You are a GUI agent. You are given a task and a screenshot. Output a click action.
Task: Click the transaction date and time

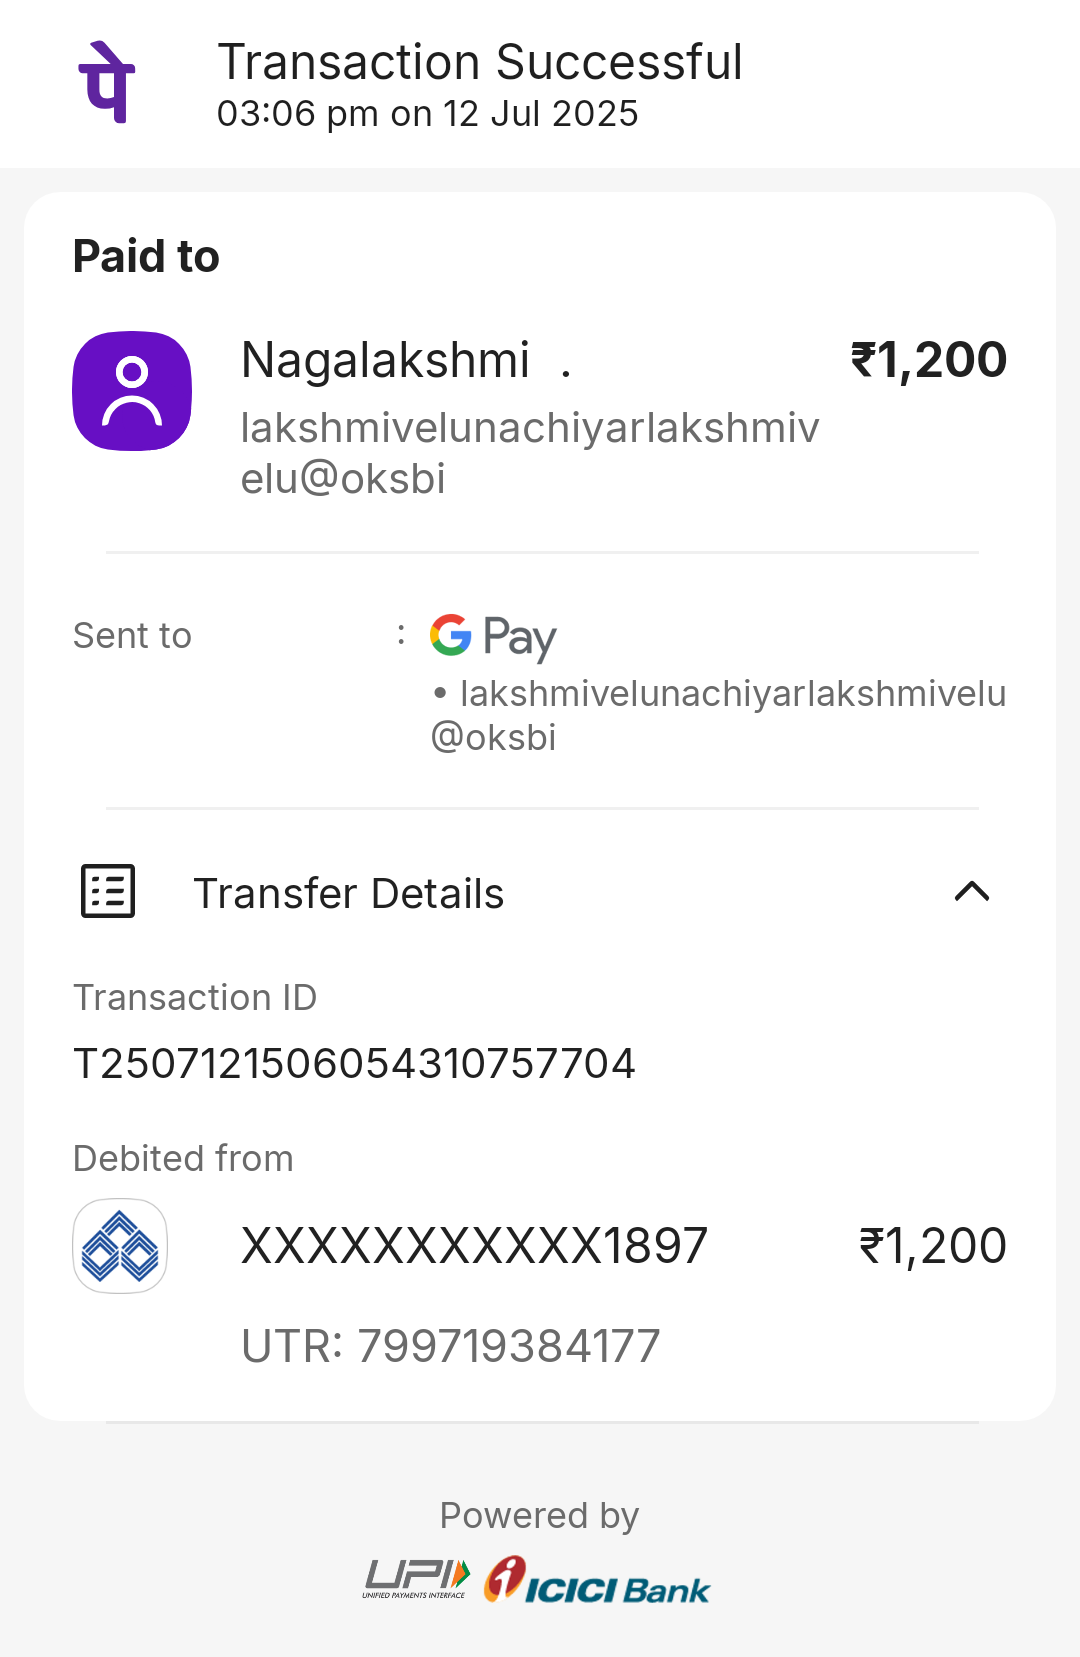(428, 114)
